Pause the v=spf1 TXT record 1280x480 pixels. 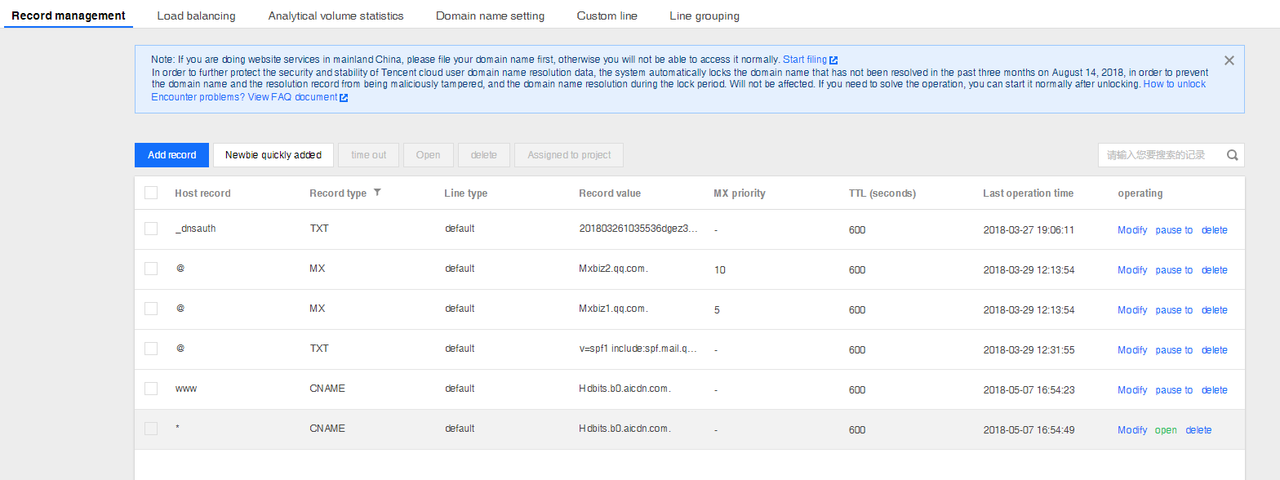tap(1174, 350)
